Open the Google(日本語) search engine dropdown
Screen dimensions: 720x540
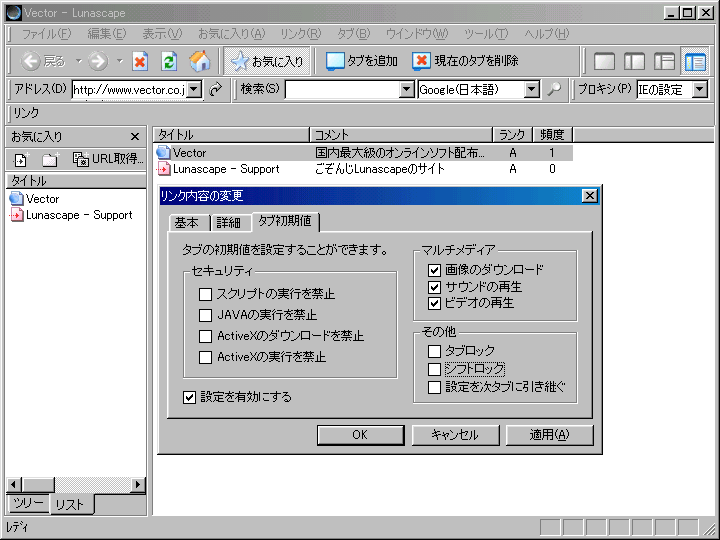point(531,89)
